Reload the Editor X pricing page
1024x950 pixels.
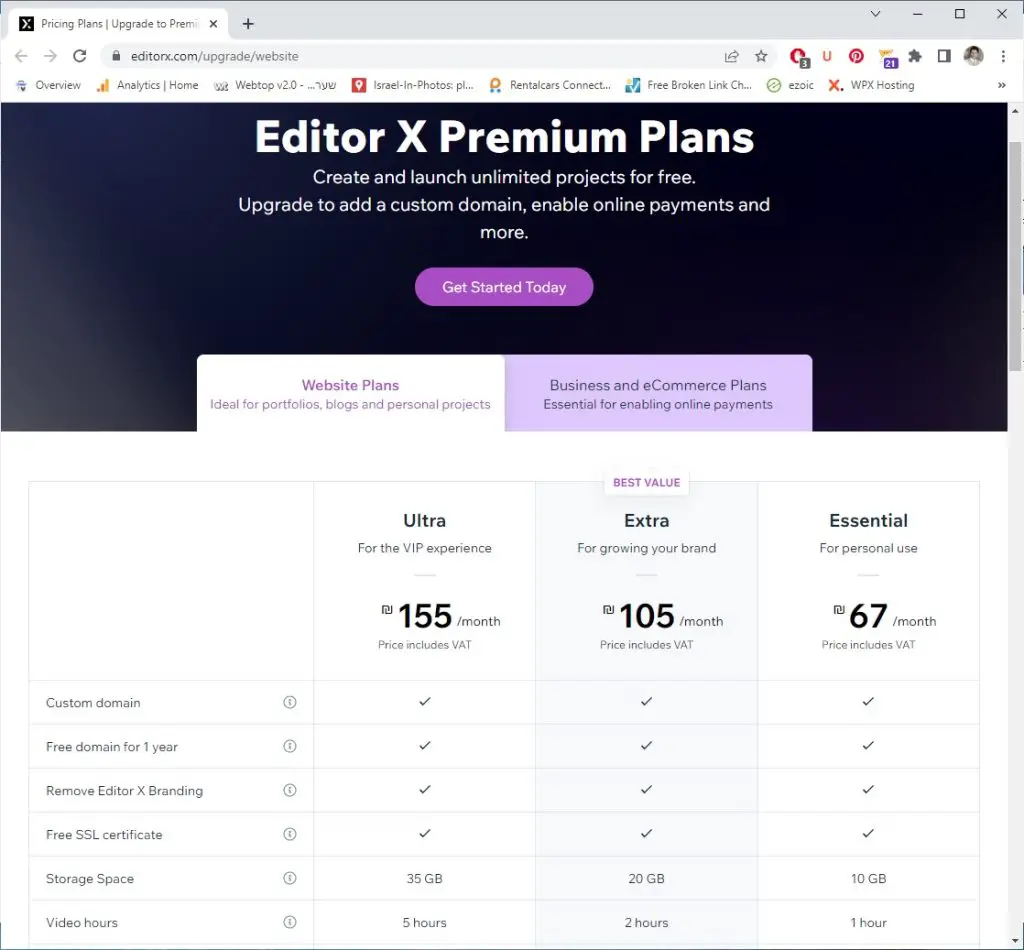point(80,56)
